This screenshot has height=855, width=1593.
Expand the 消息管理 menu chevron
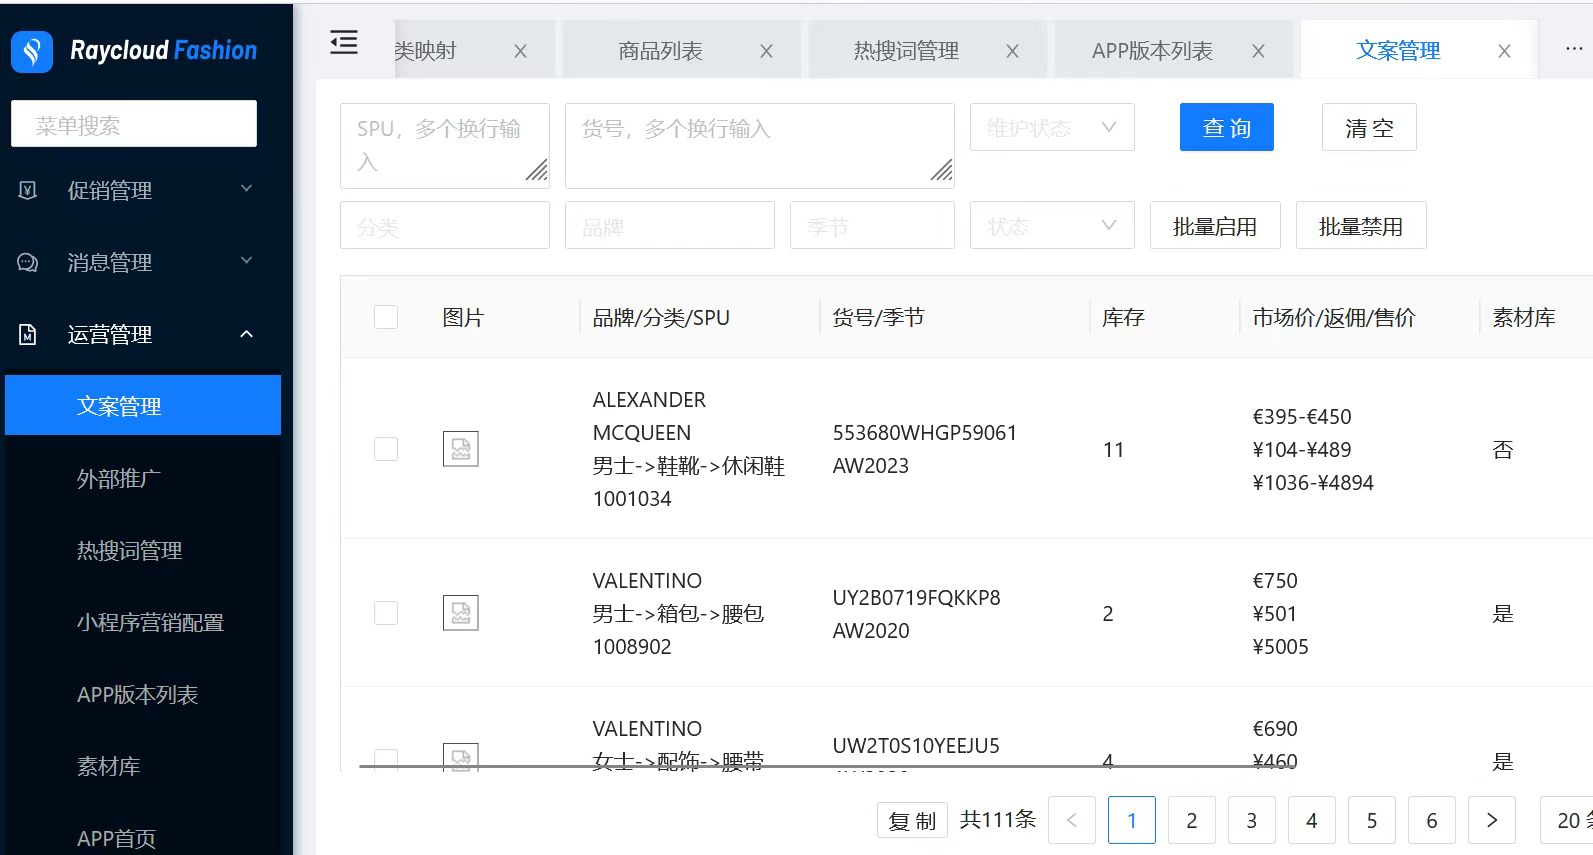pyautogui.click(x=246, y=261)
